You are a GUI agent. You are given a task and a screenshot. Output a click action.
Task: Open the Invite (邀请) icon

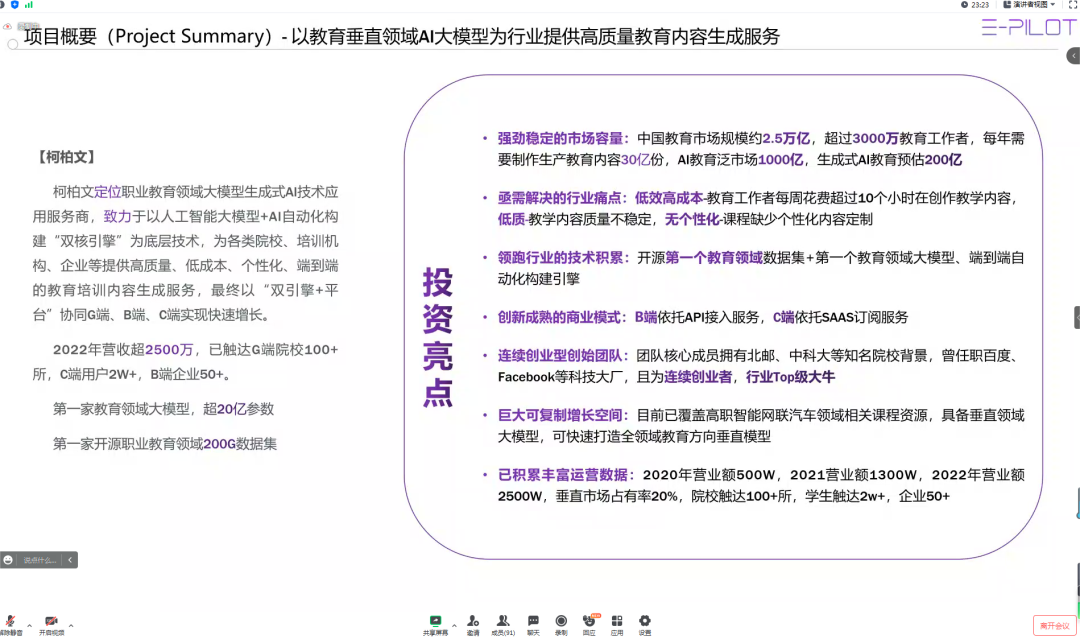tap(473, 621)
